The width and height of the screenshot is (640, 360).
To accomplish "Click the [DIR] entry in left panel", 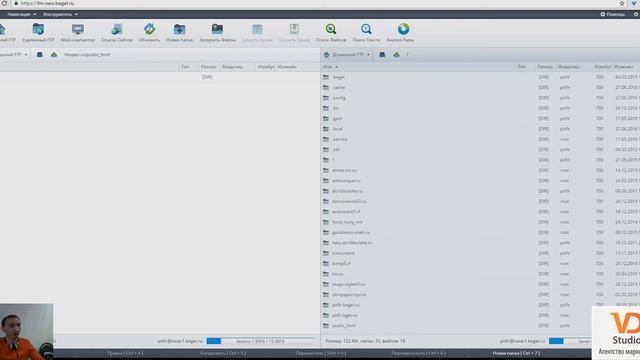I will [207, 77].
